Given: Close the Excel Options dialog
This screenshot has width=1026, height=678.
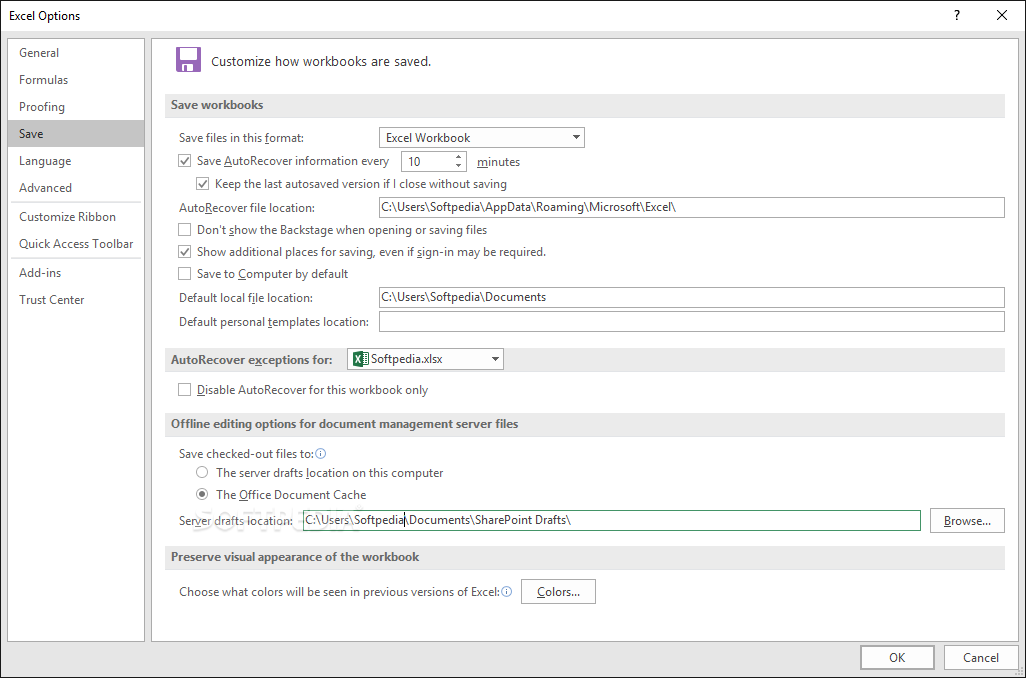Looking at the screenshot, I should 1002,15.
